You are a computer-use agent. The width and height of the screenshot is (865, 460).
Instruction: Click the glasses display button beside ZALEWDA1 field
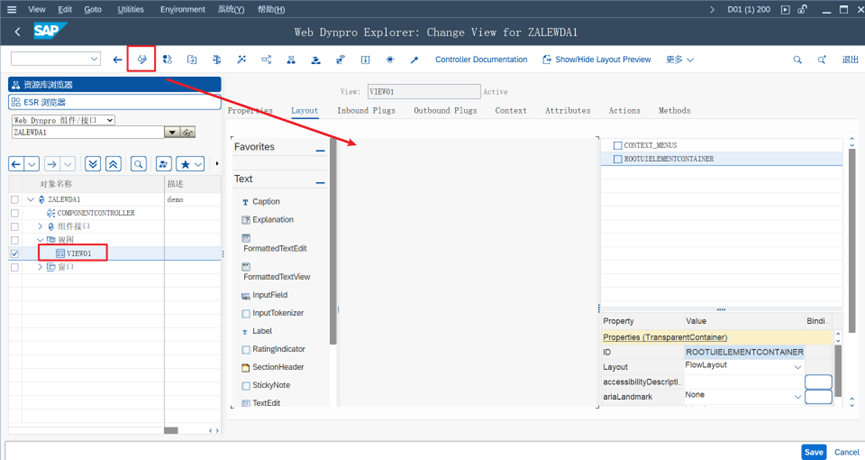[188, 132]
